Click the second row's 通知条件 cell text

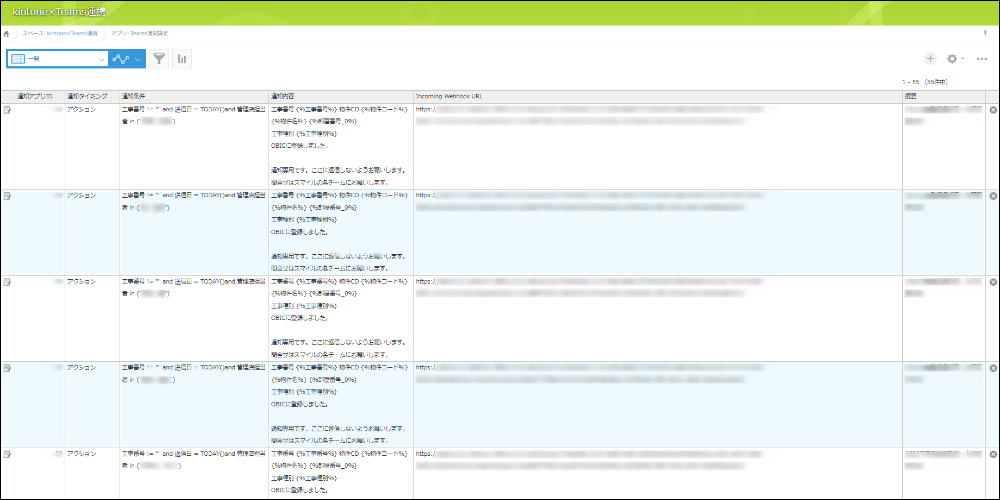click(192, 201)
